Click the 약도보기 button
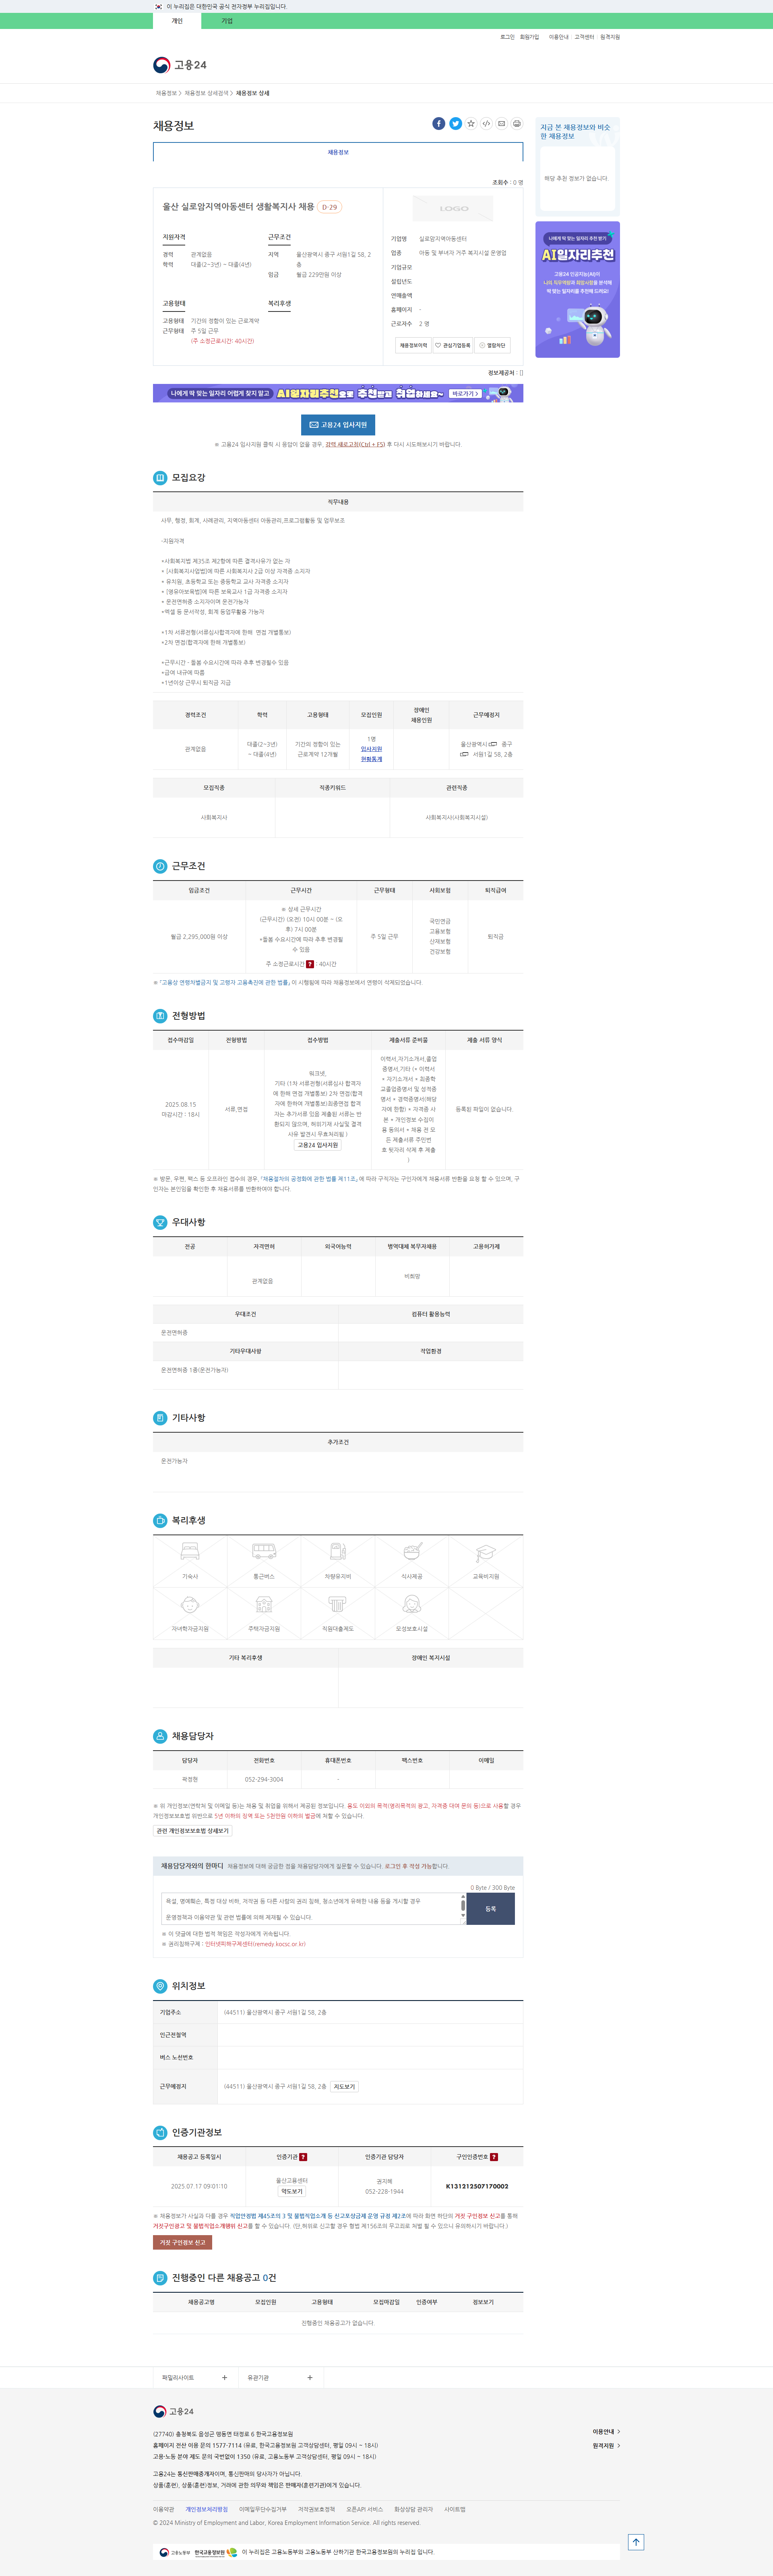The image size is (773, 2576). (x=291, y=2191)
